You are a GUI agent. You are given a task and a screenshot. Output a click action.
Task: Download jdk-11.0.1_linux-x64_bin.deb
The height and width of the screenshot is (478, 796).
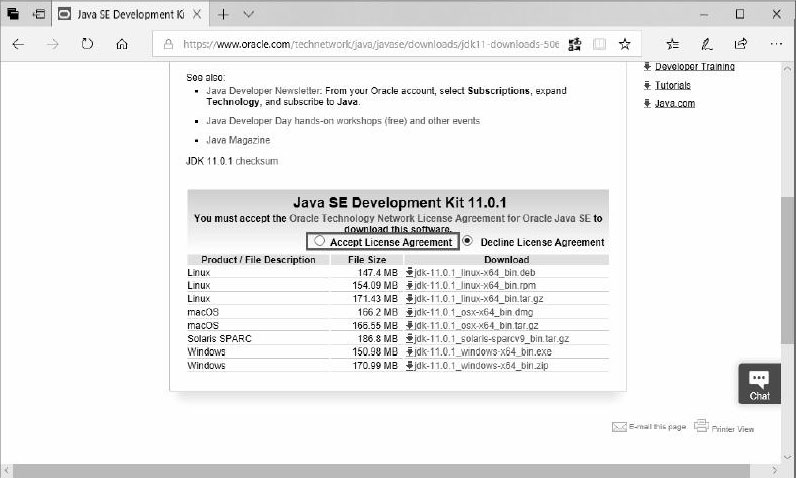[475, 272]
